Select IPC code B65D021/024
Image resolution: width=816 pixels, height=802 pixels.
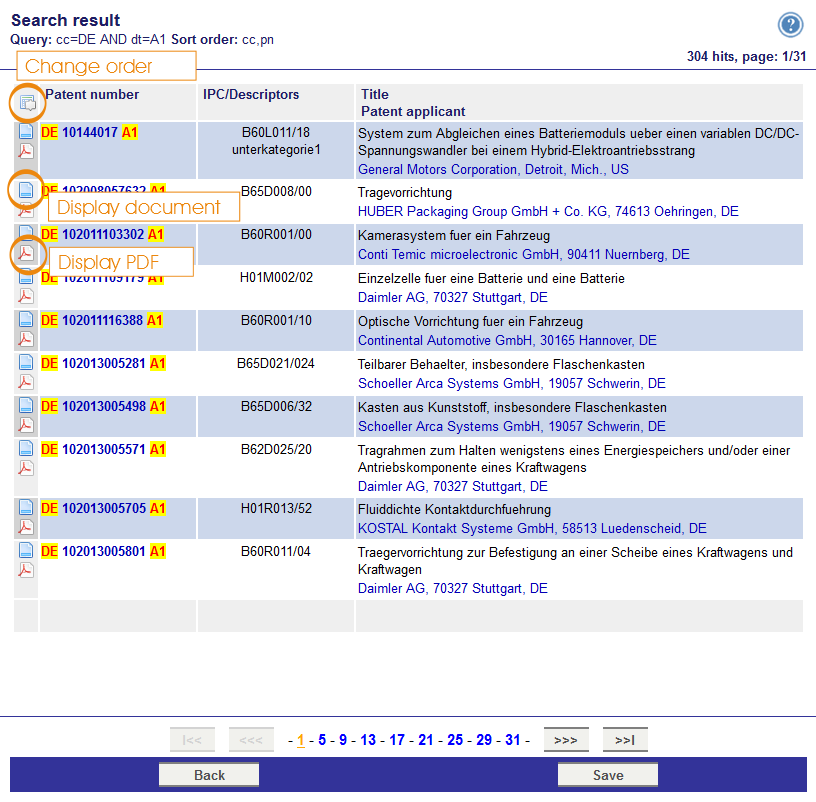pyautogui.click(x=276, y=363)
